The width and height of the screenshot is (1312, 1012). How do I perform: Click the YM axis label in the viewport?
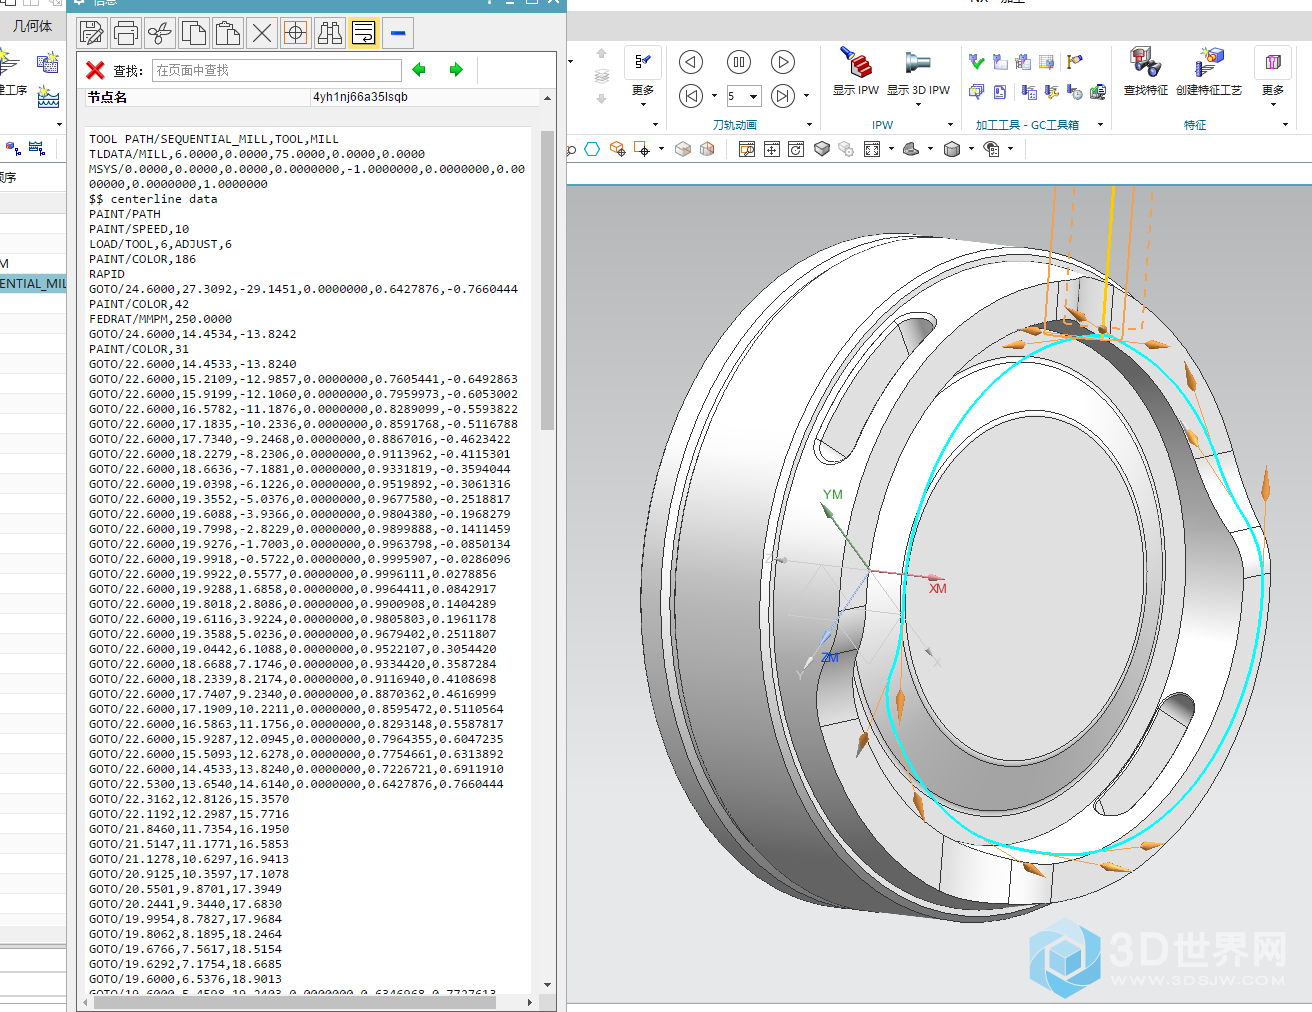(x=832, y=495)
